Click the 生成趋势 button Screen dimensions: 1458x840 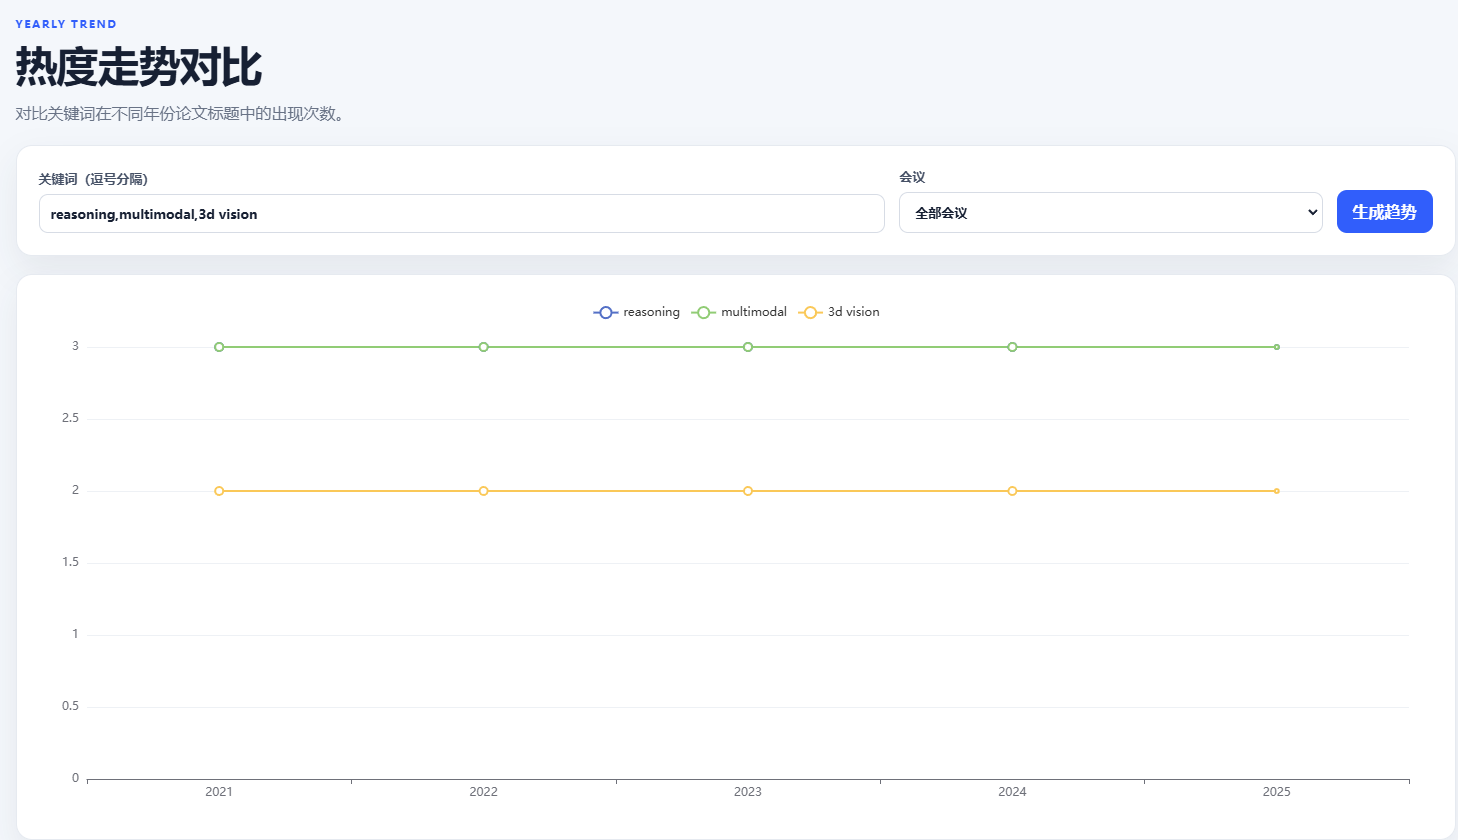tap(1384, 212)
